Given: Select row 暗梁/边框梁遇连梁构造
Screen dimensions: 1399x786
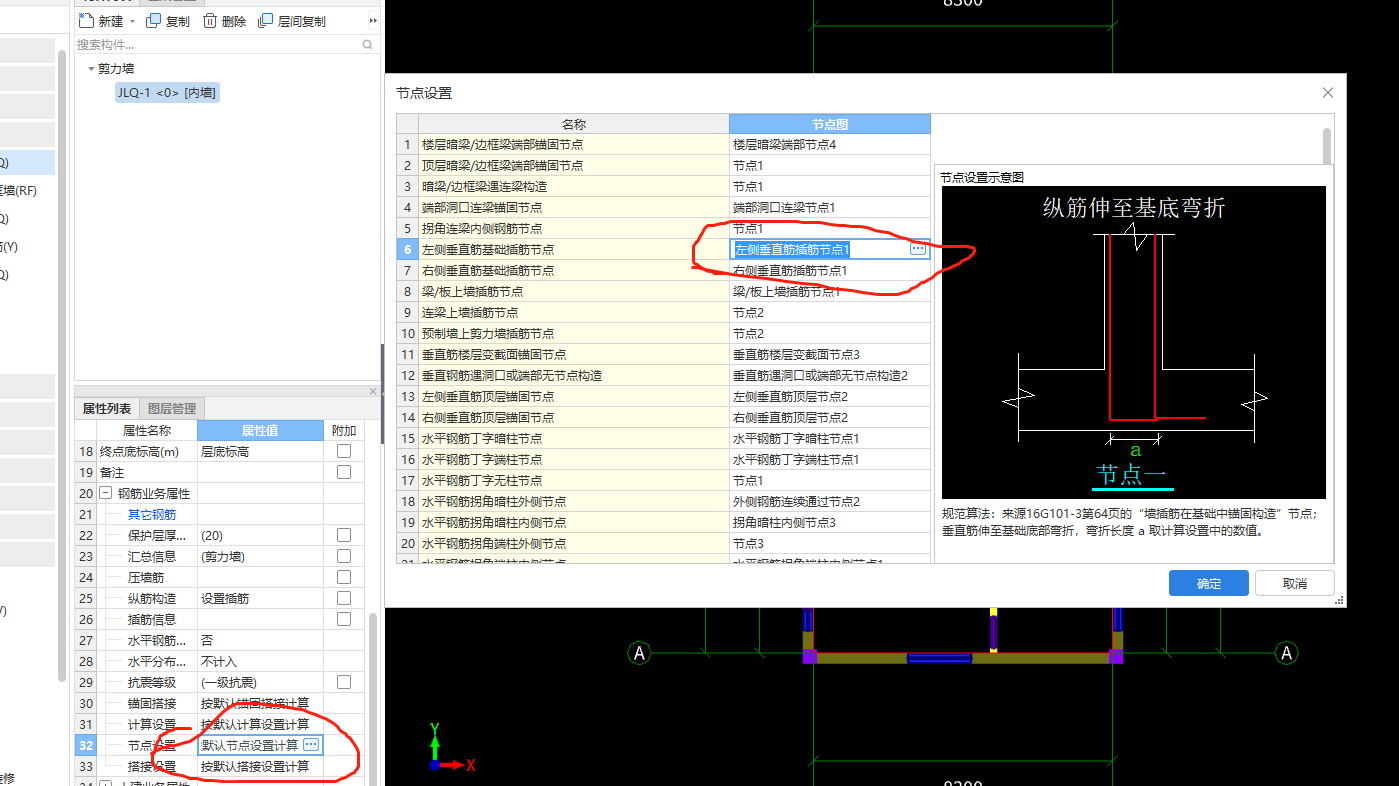Looking at the screenshot, I should [x=574, y=187].
